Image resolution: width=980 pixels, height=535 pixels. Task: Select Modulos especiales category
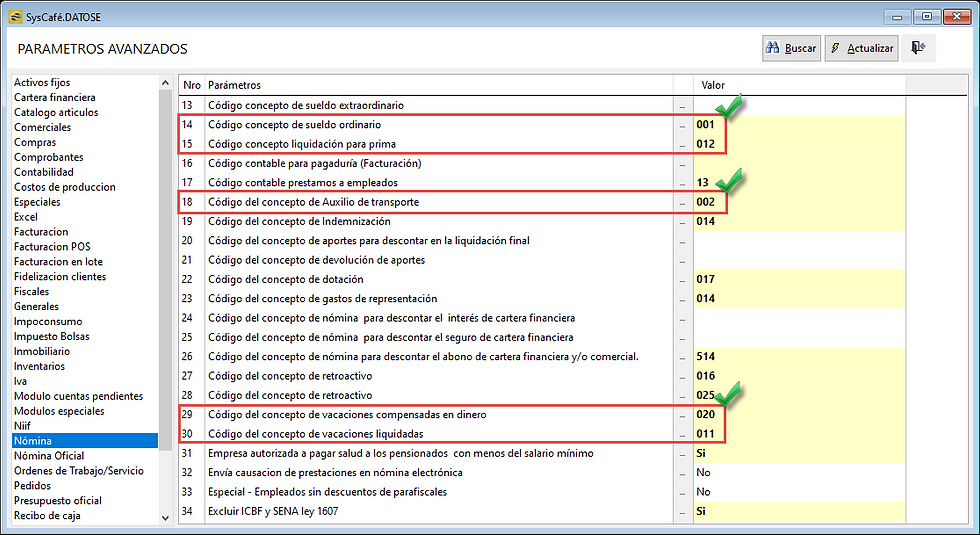point(59,411)
